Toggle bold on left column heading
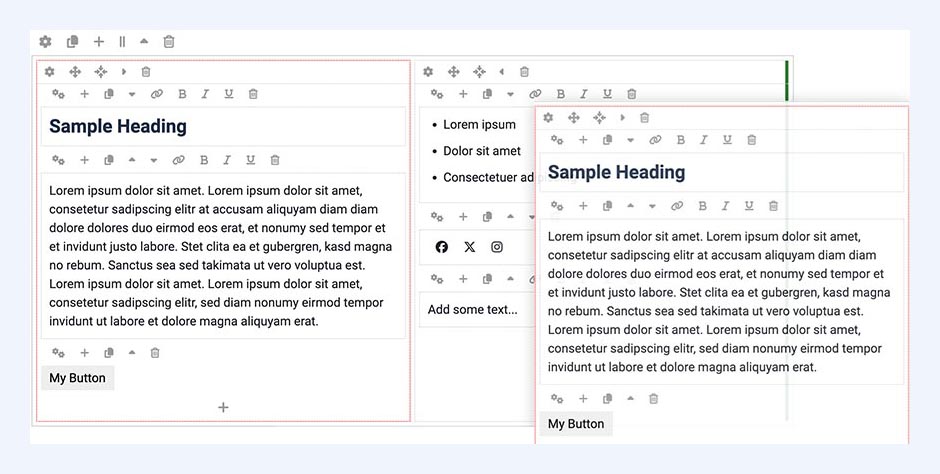 pos(182,94)
